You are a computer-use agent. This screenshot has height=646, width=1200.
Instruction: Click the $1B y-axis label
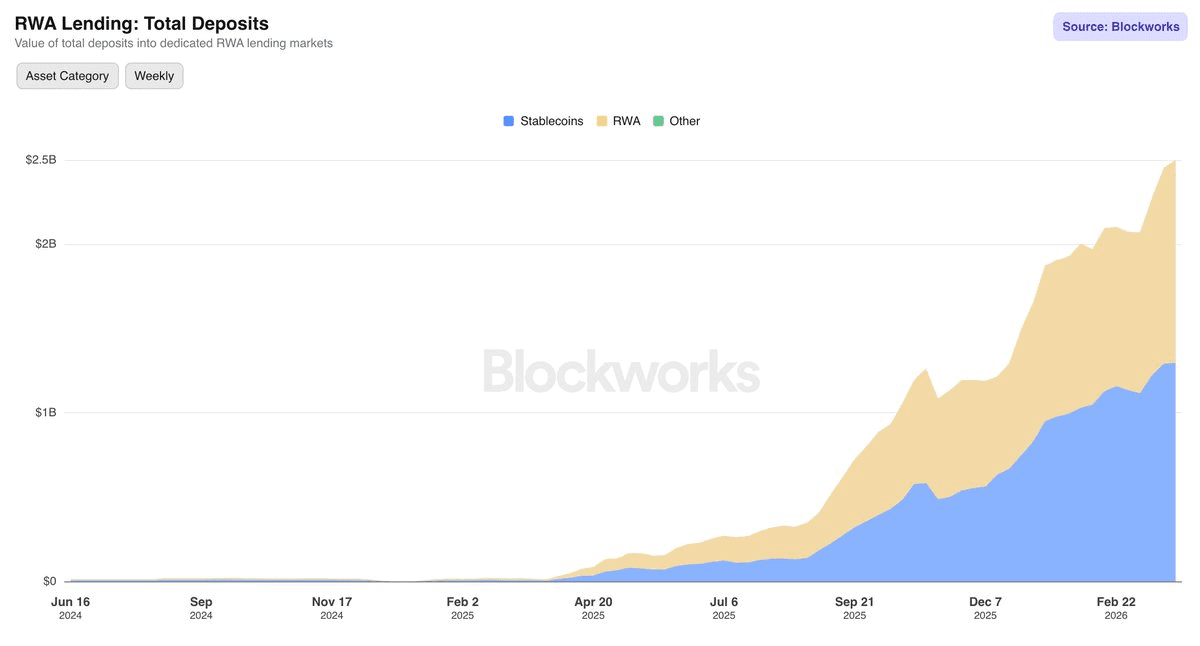pyautogui.click(x=44, y=413)
